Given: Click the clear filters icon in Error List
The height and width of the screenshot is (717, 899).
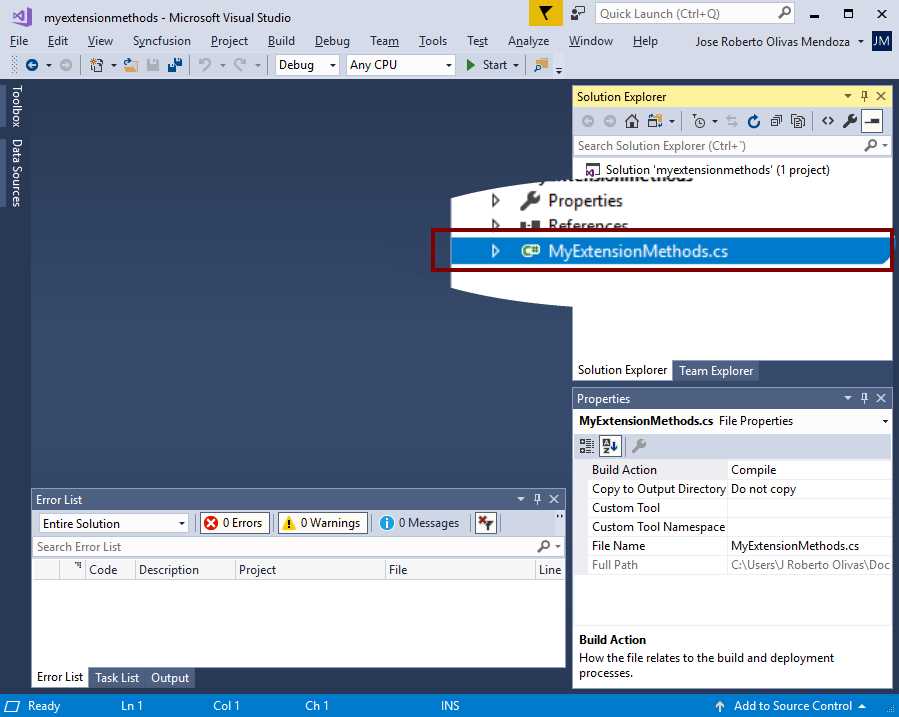Looking at the screenshot, I should (x=486, y=523).
